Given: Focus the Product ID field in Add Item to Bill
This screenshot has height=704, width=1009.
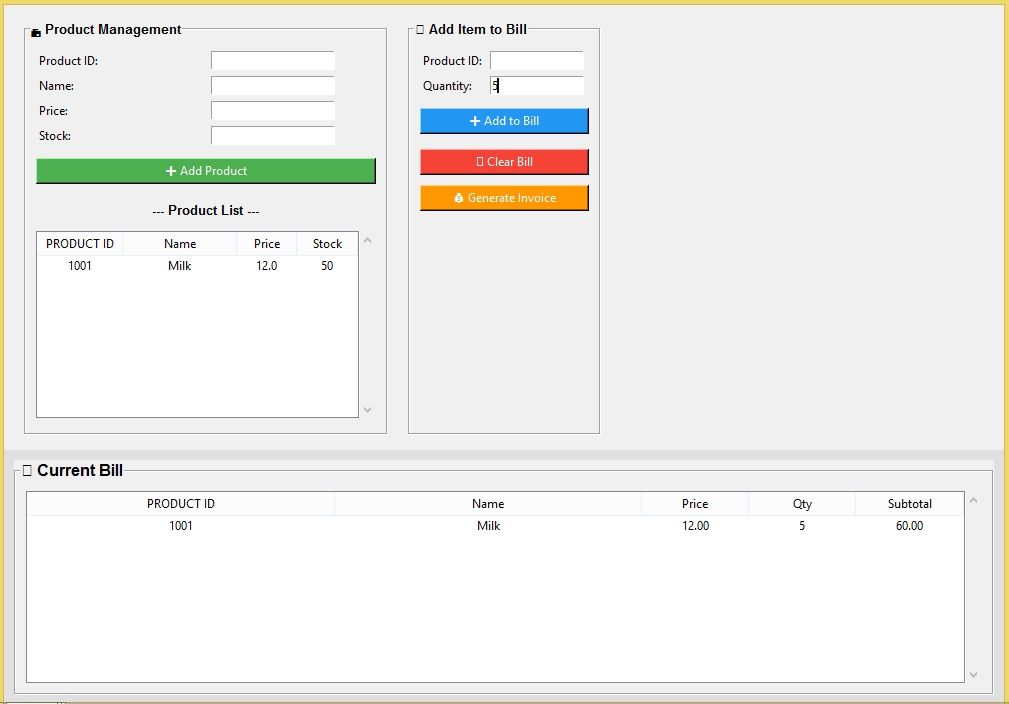Looking at the screenshot, I should point(536,61).
